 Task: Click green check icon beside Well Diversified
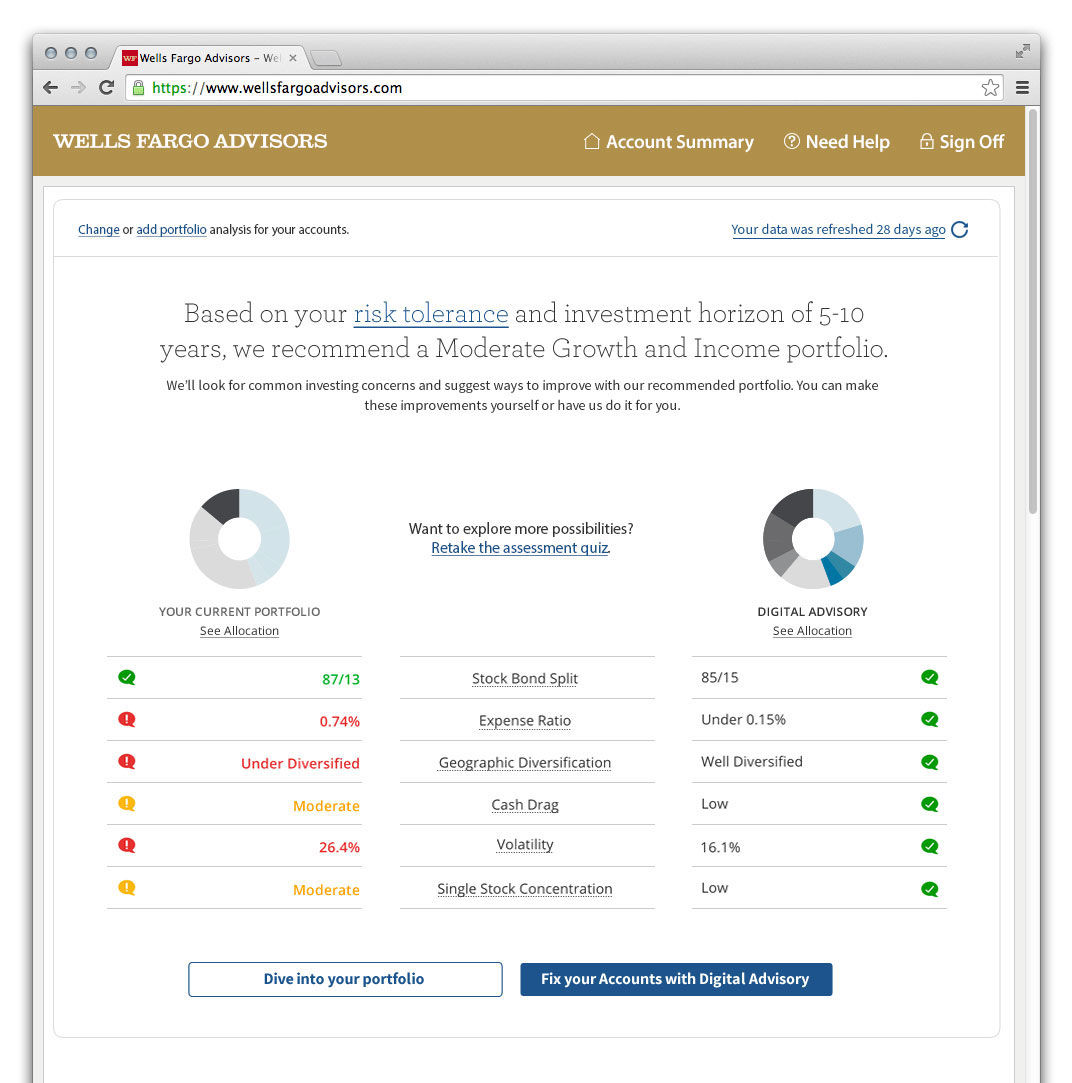point(930,763)
